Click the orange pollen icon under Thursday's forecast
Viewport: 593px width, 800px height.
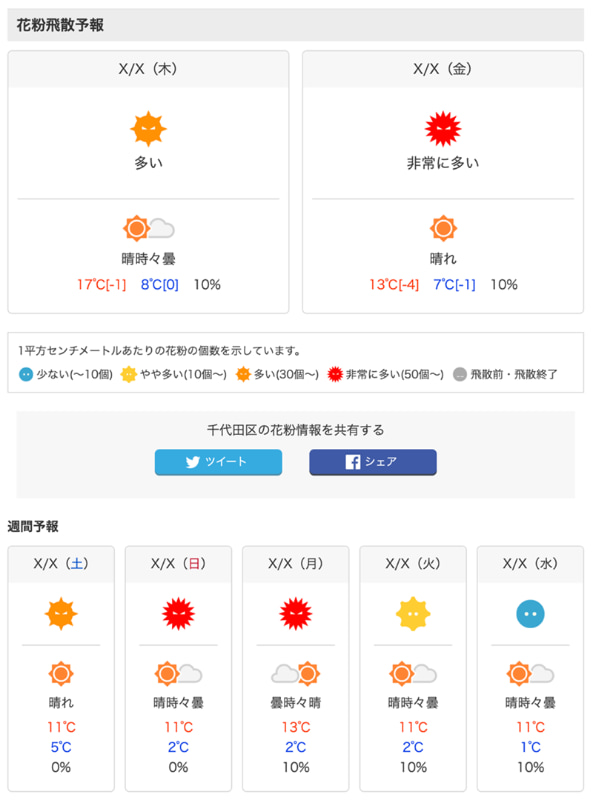150,126
